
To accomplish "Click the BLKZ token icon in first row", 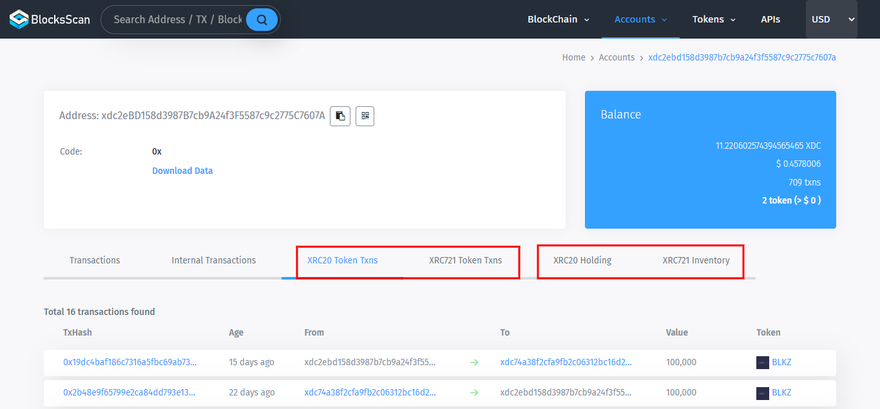I will [762, 362].
